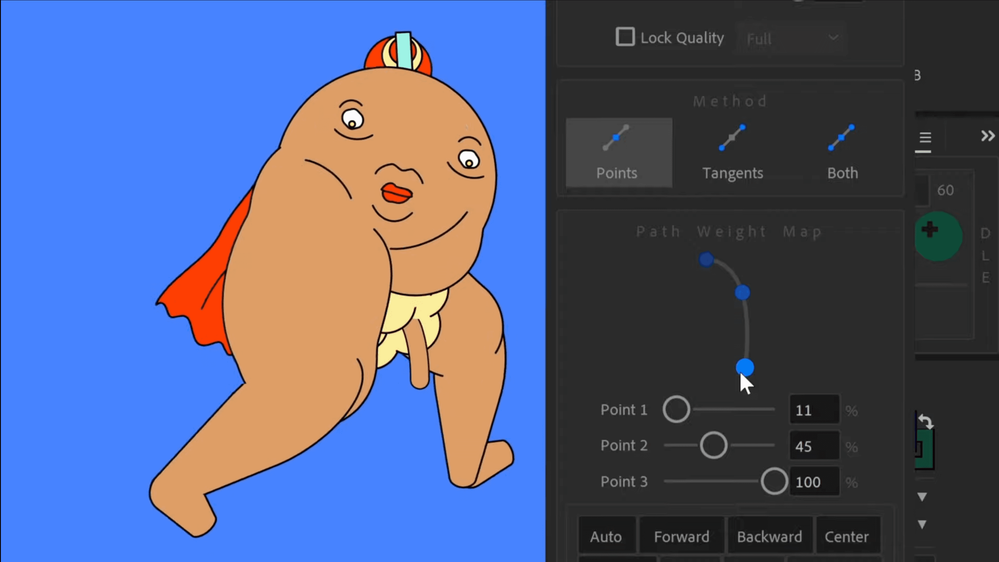Select the Points method
Image resolution: width=999 pixels, height=562 pixels.
point(618,152)
